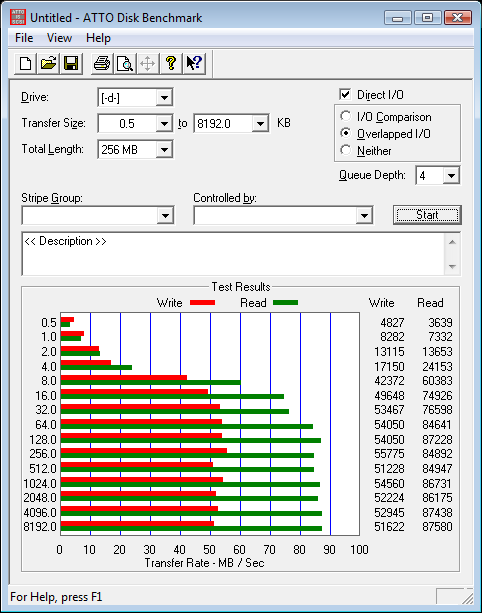The image size is (482, 613).
Task: Toggle the Direct I/O checkbox
Action: [x=345, y=94]
